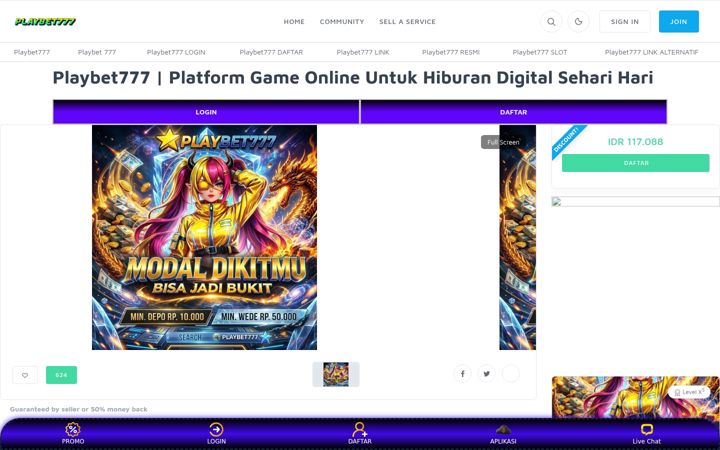The image size is (720, 450).
Task: Select the gallery thumbnail image
Action: 336,374
